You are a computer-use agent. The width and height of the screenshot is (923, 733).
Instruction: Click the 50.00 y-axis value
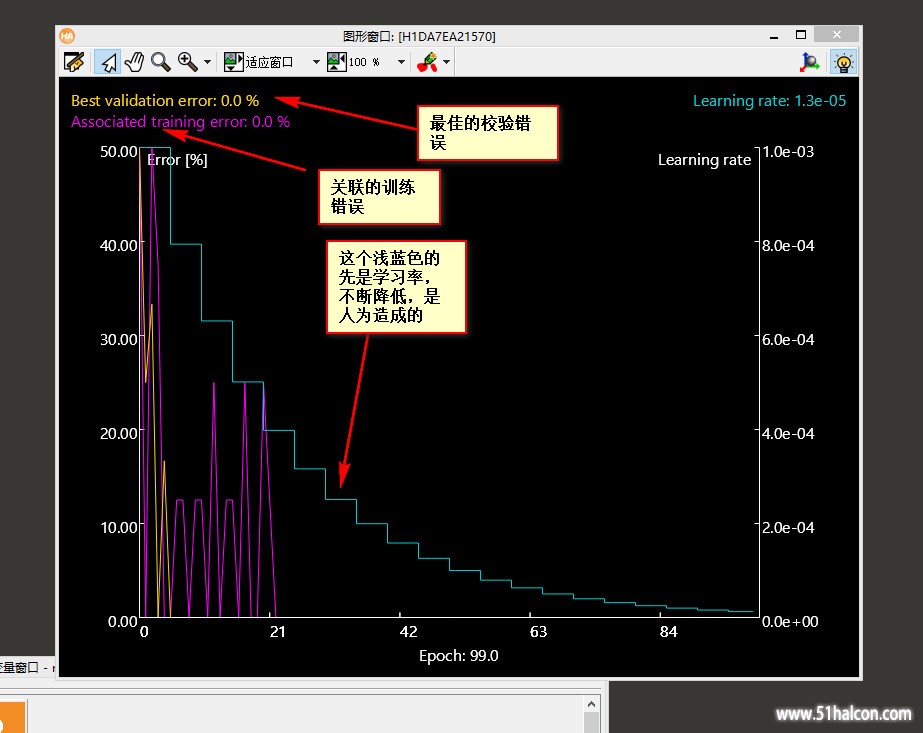click(x=119, y=151)
